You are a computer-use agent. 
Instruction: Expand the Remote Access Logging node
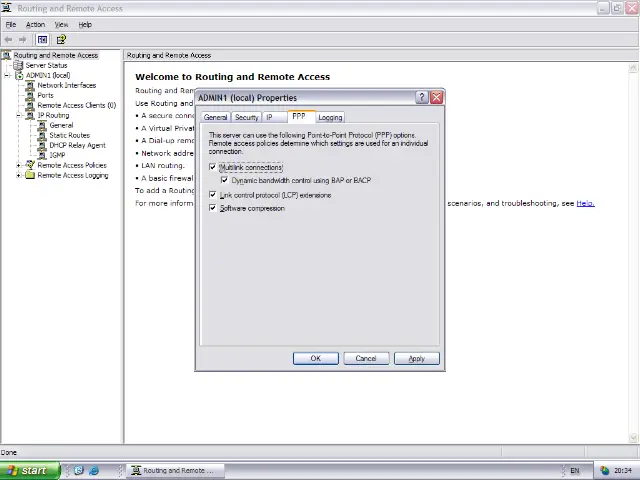19,176
